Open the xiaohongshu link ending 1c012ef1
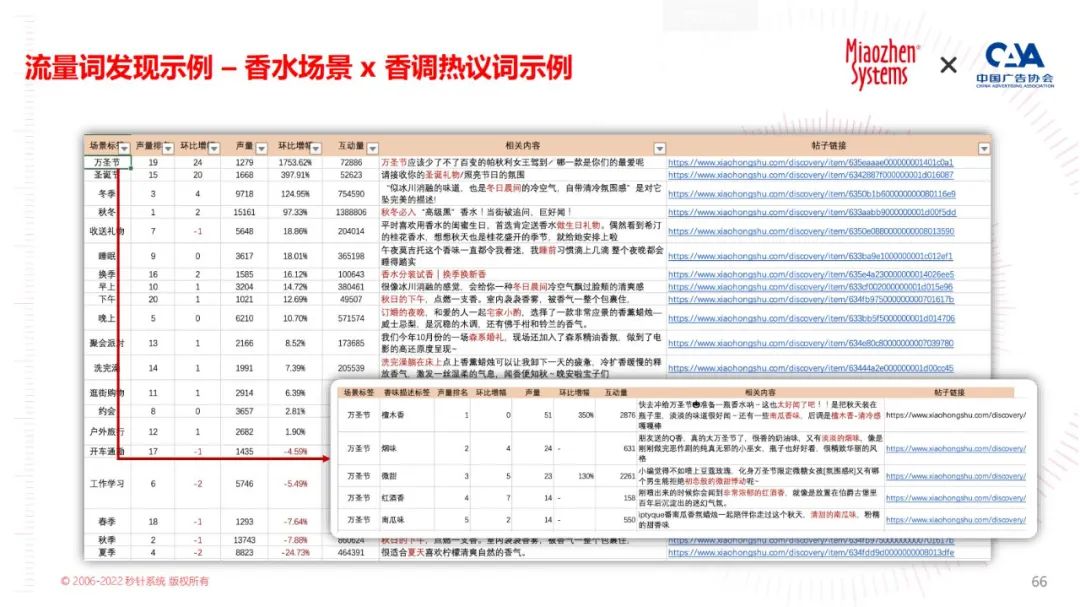The width and height of the screenshot is (1080, 607). [x=811, y=256]
